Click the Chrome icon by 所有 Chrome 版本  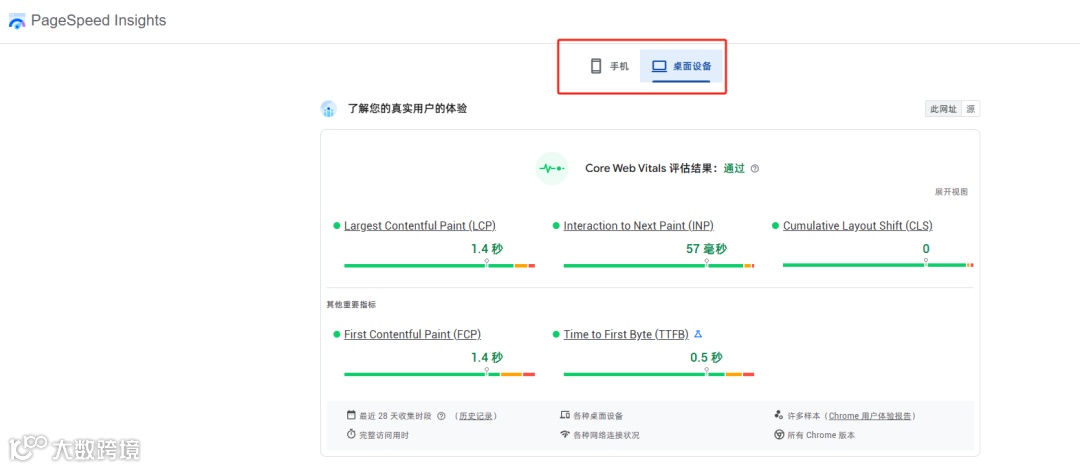click(x=779, y=435)
